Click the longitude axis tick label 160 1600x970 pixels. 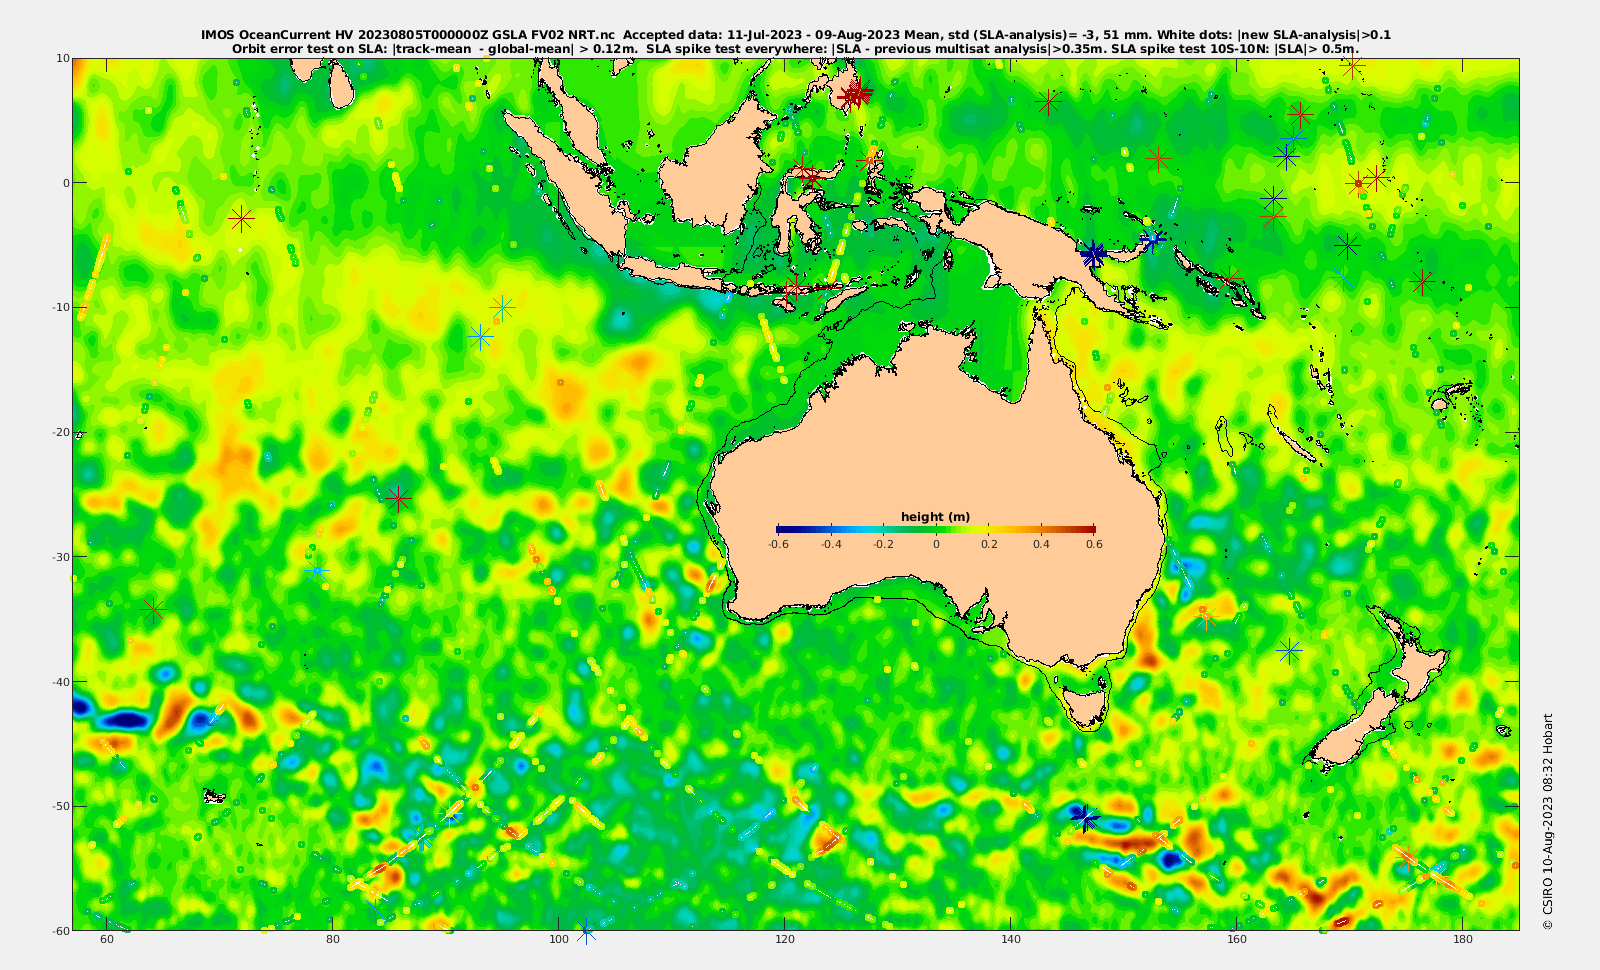1237,940
